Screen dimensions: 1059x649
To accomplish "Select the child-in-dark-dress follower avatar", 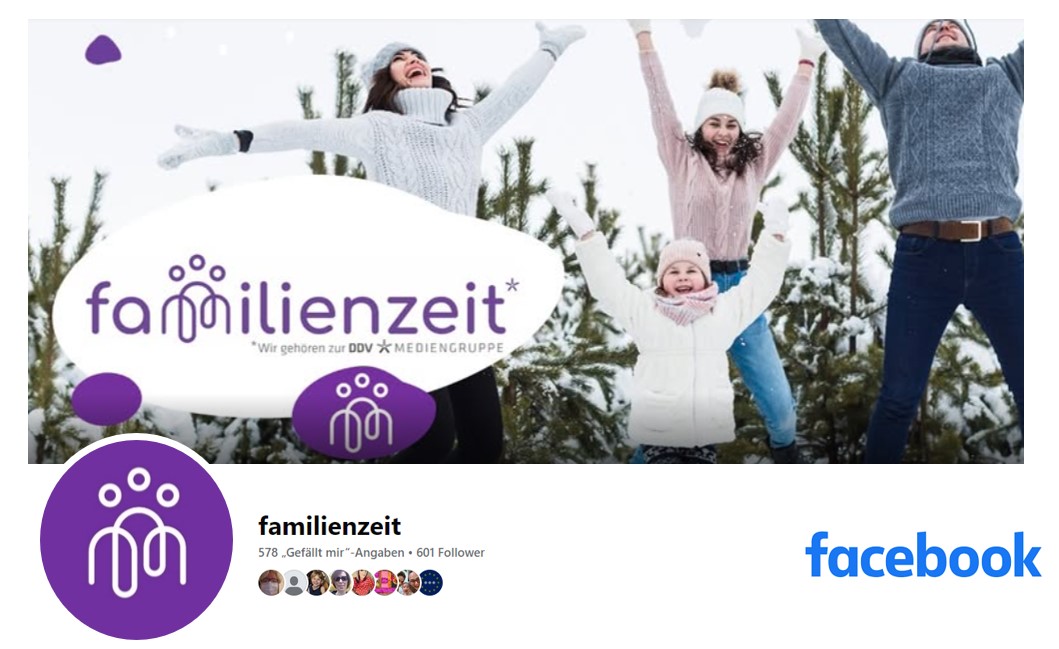I will 317,583.
